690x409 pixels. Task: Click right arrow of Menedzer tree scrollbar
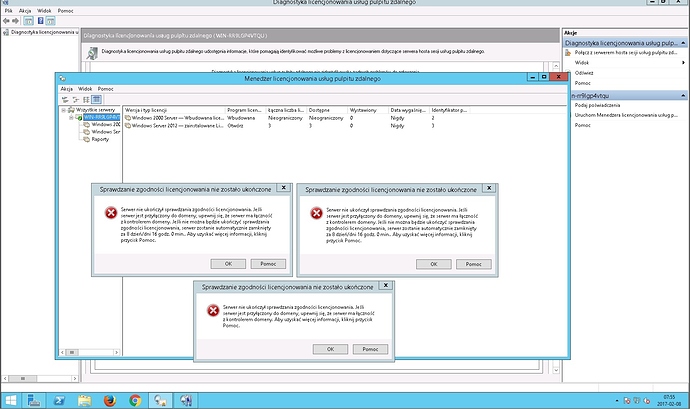tap(116, 352)
